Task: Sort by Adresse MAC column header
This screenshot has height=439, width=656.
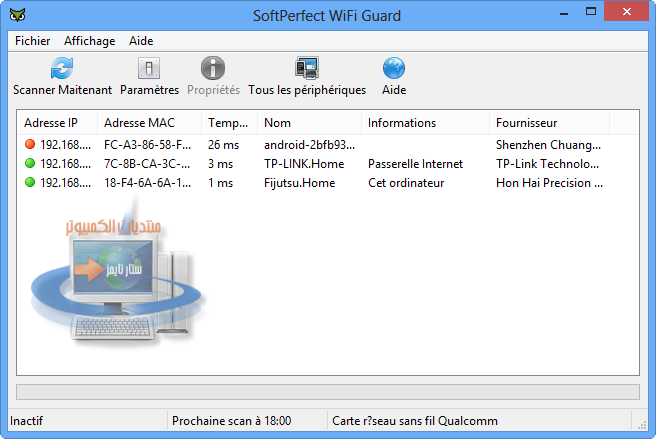Action: 149,123
